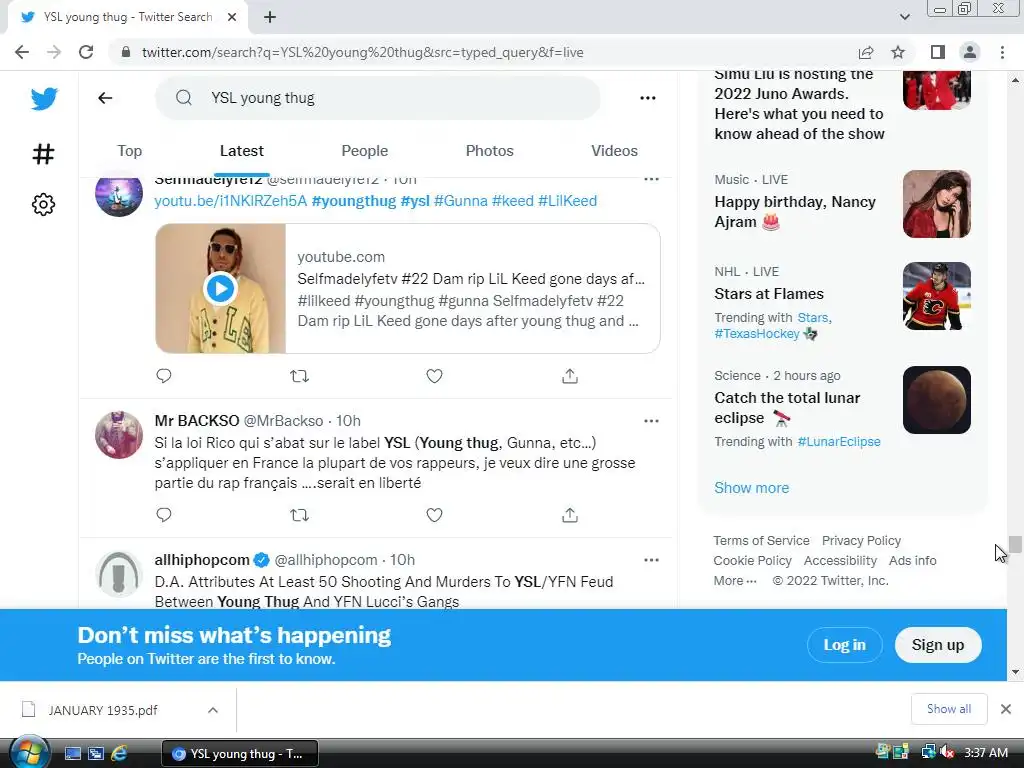Expand the tab search dropdown arrow
The height and width of the screenshot is (768, 1024).
[x=904, y=17]
